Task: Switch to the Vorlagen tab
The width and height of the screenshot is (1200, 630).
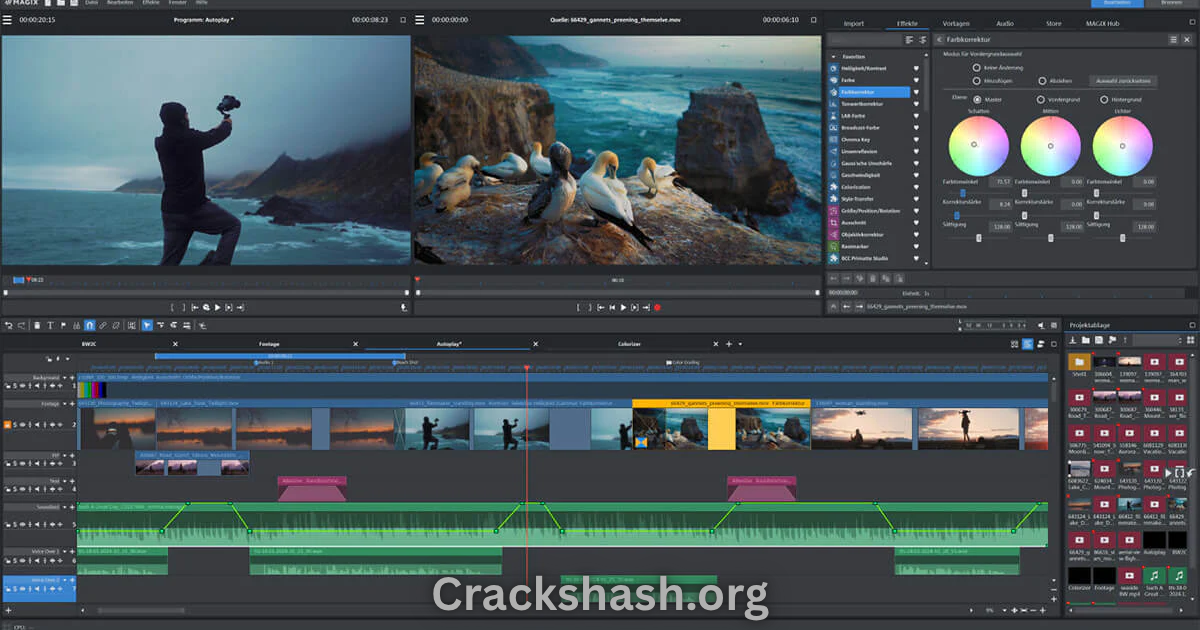Action: [x=955, y=23]
